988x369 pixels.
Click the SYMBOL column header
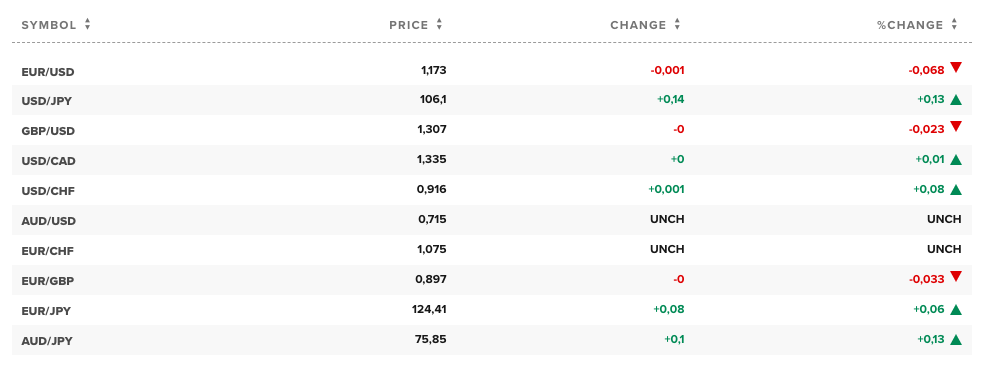49,25
